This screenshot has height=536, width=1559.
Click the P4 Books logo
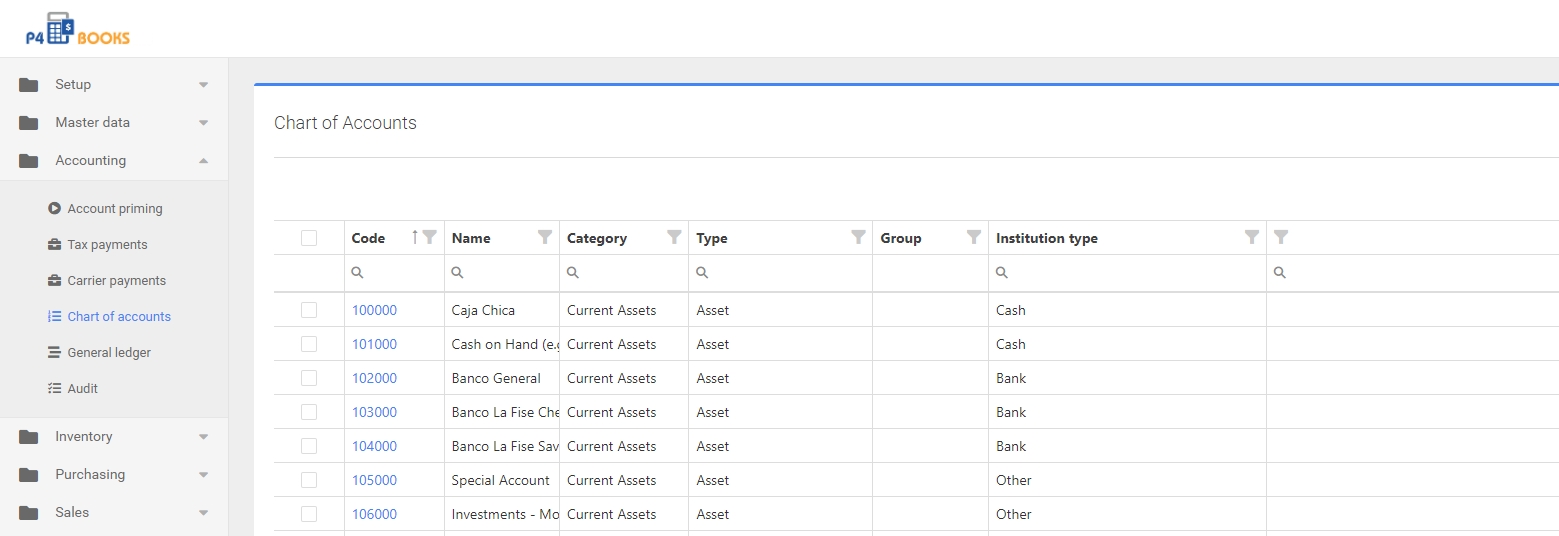[78, 30]
